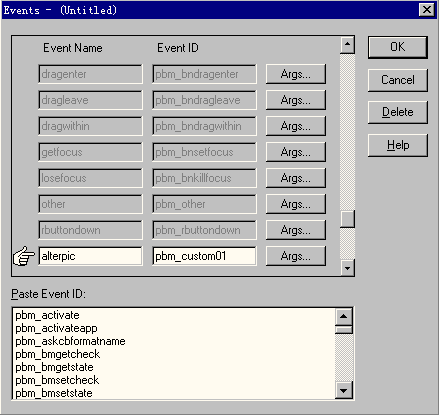Click the alterpic Event Name field

click(x=90, y=256)
